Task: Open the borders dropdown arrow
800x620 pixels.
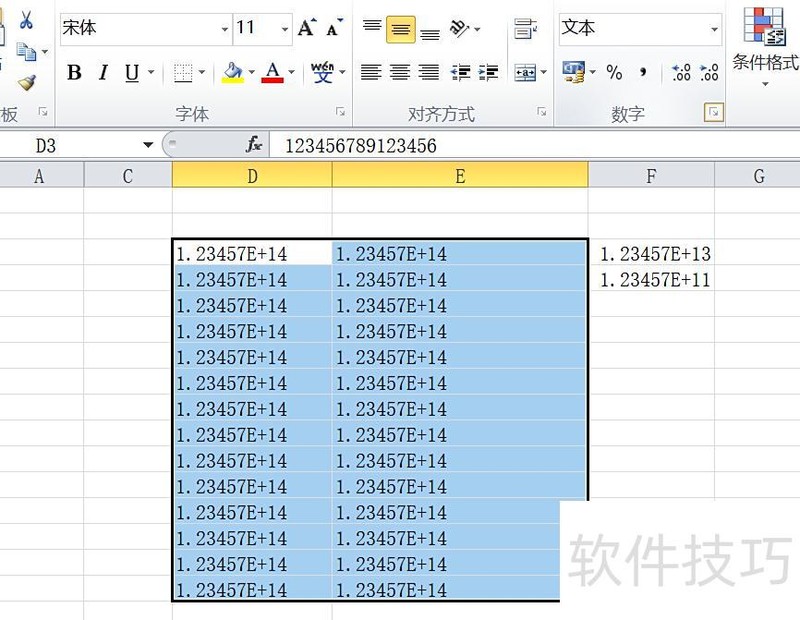Action: point(202,72)
